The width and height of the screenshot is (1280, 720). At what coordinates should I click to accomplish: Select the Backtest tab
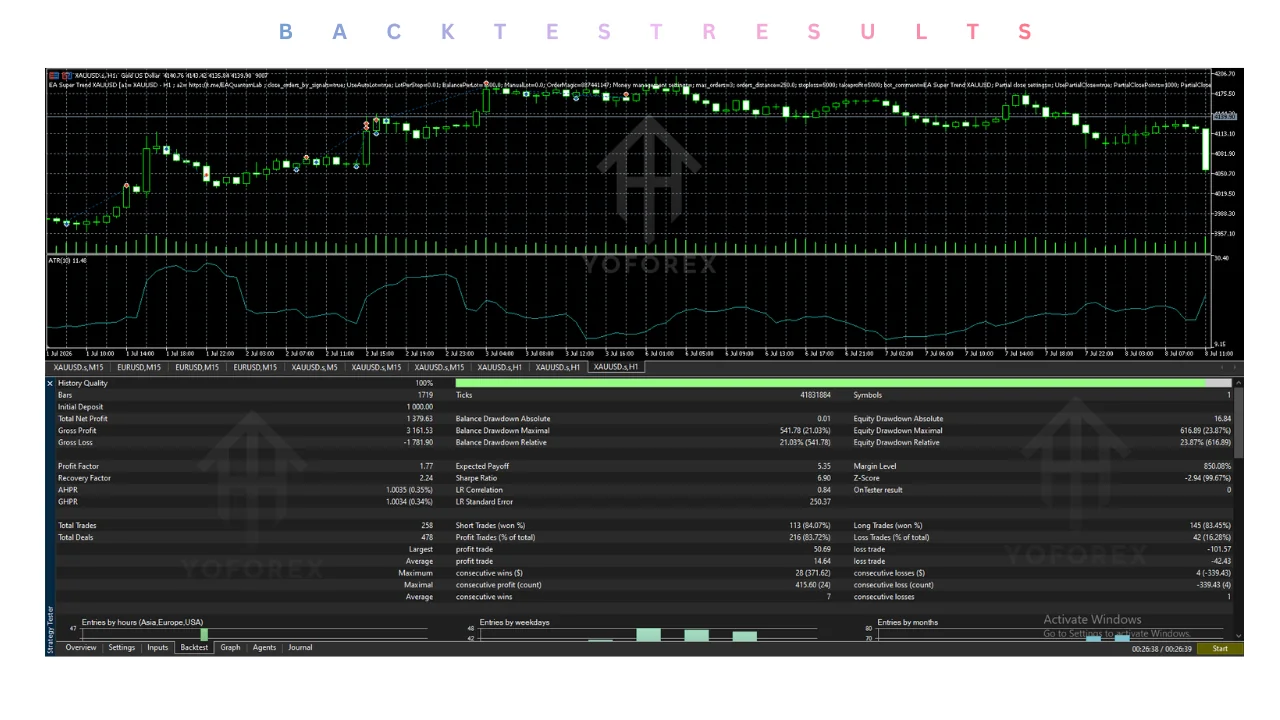194,648
